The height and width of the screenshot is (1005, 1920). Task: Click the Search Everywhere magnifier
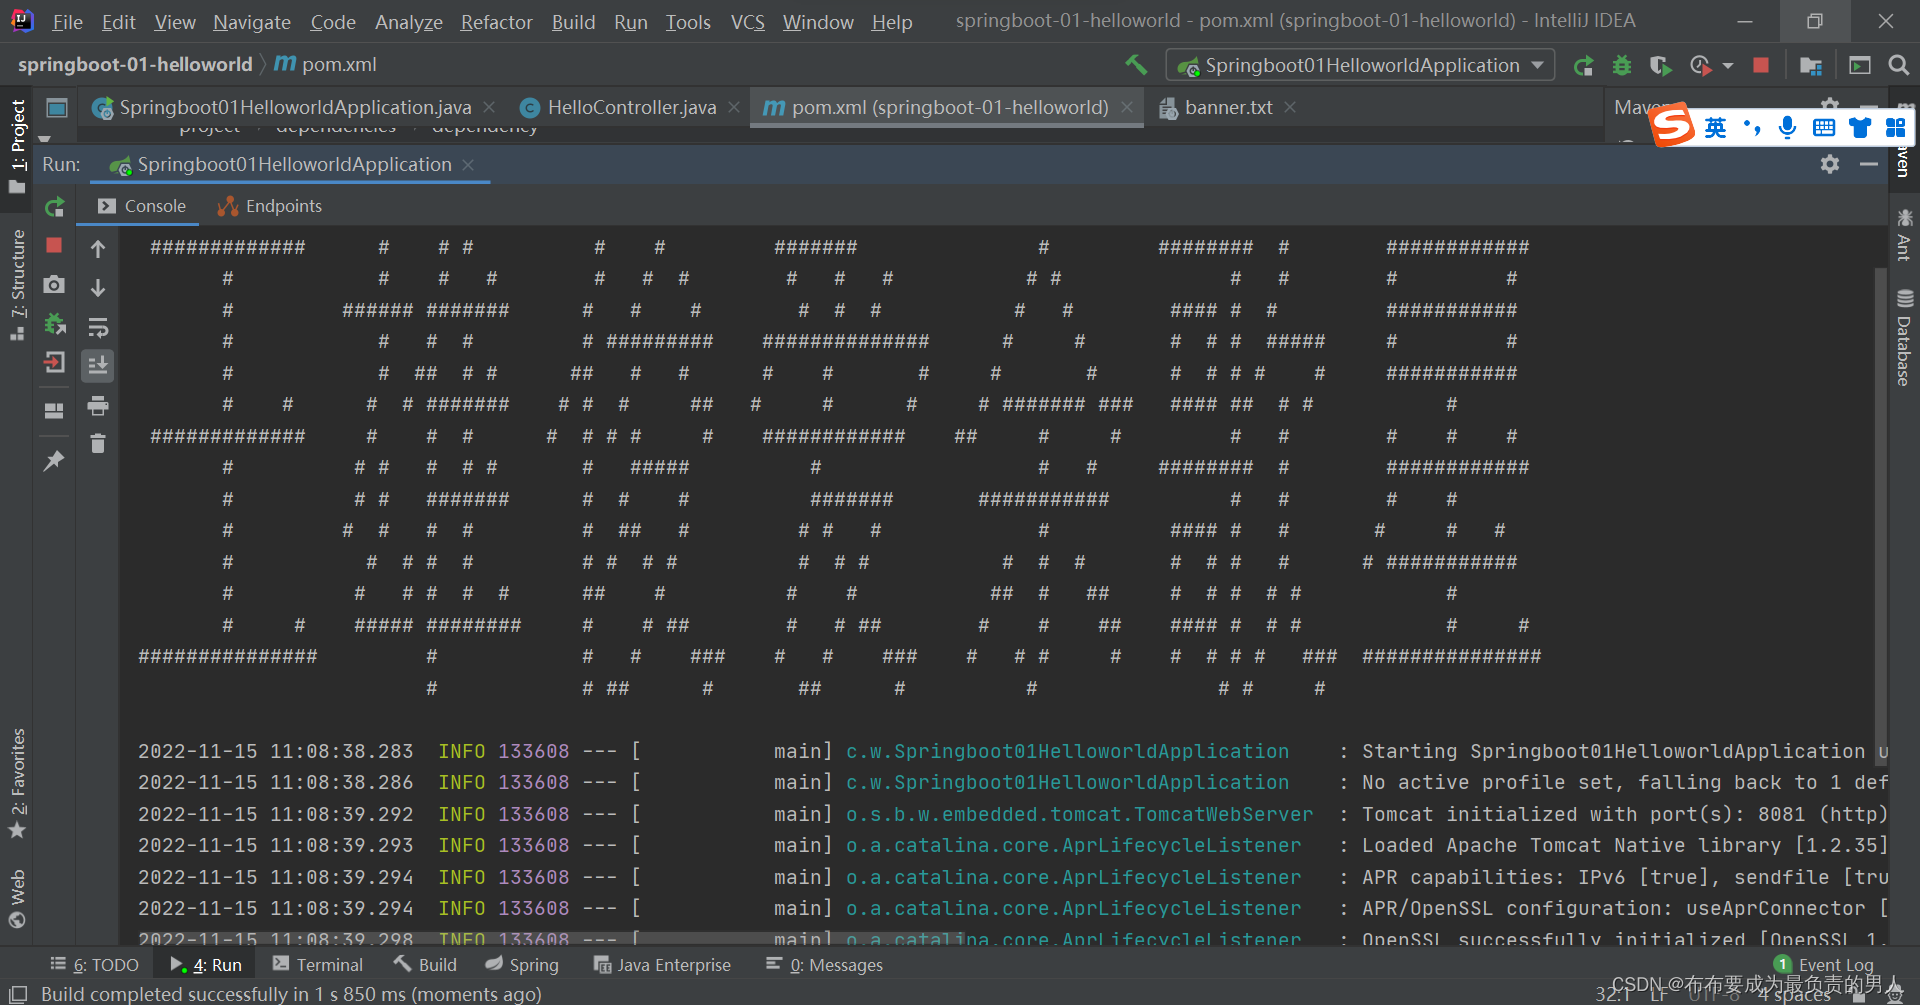tap(1898, 65)
